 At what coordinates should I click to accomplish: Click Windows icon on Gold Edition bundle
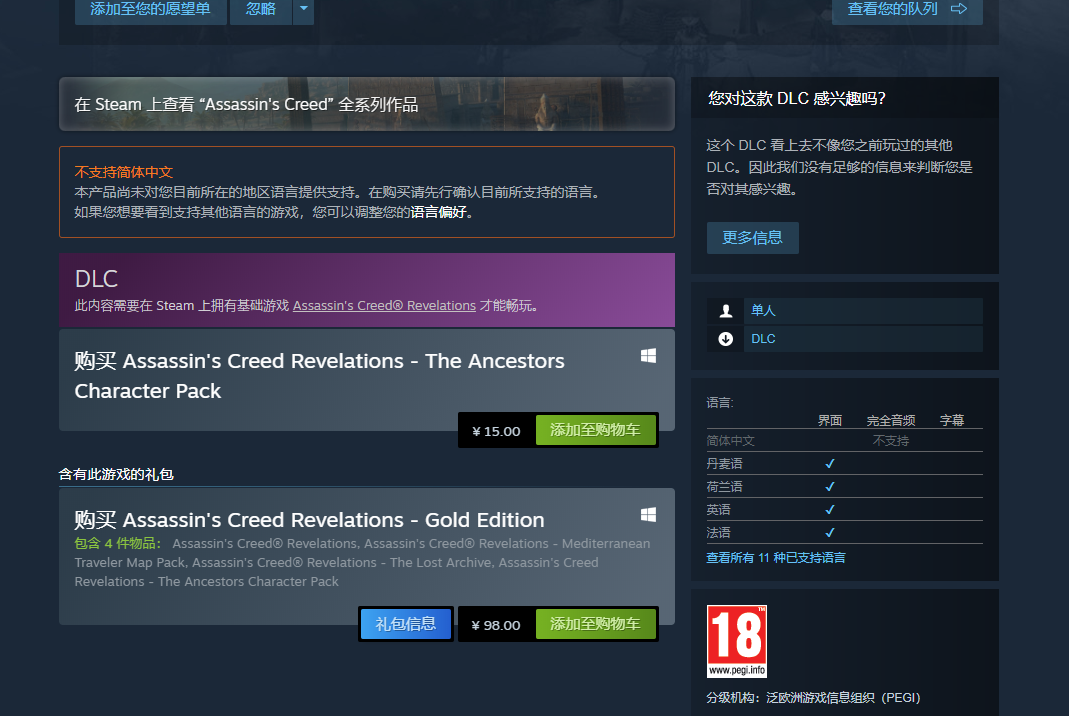click(x=648, y=515)
